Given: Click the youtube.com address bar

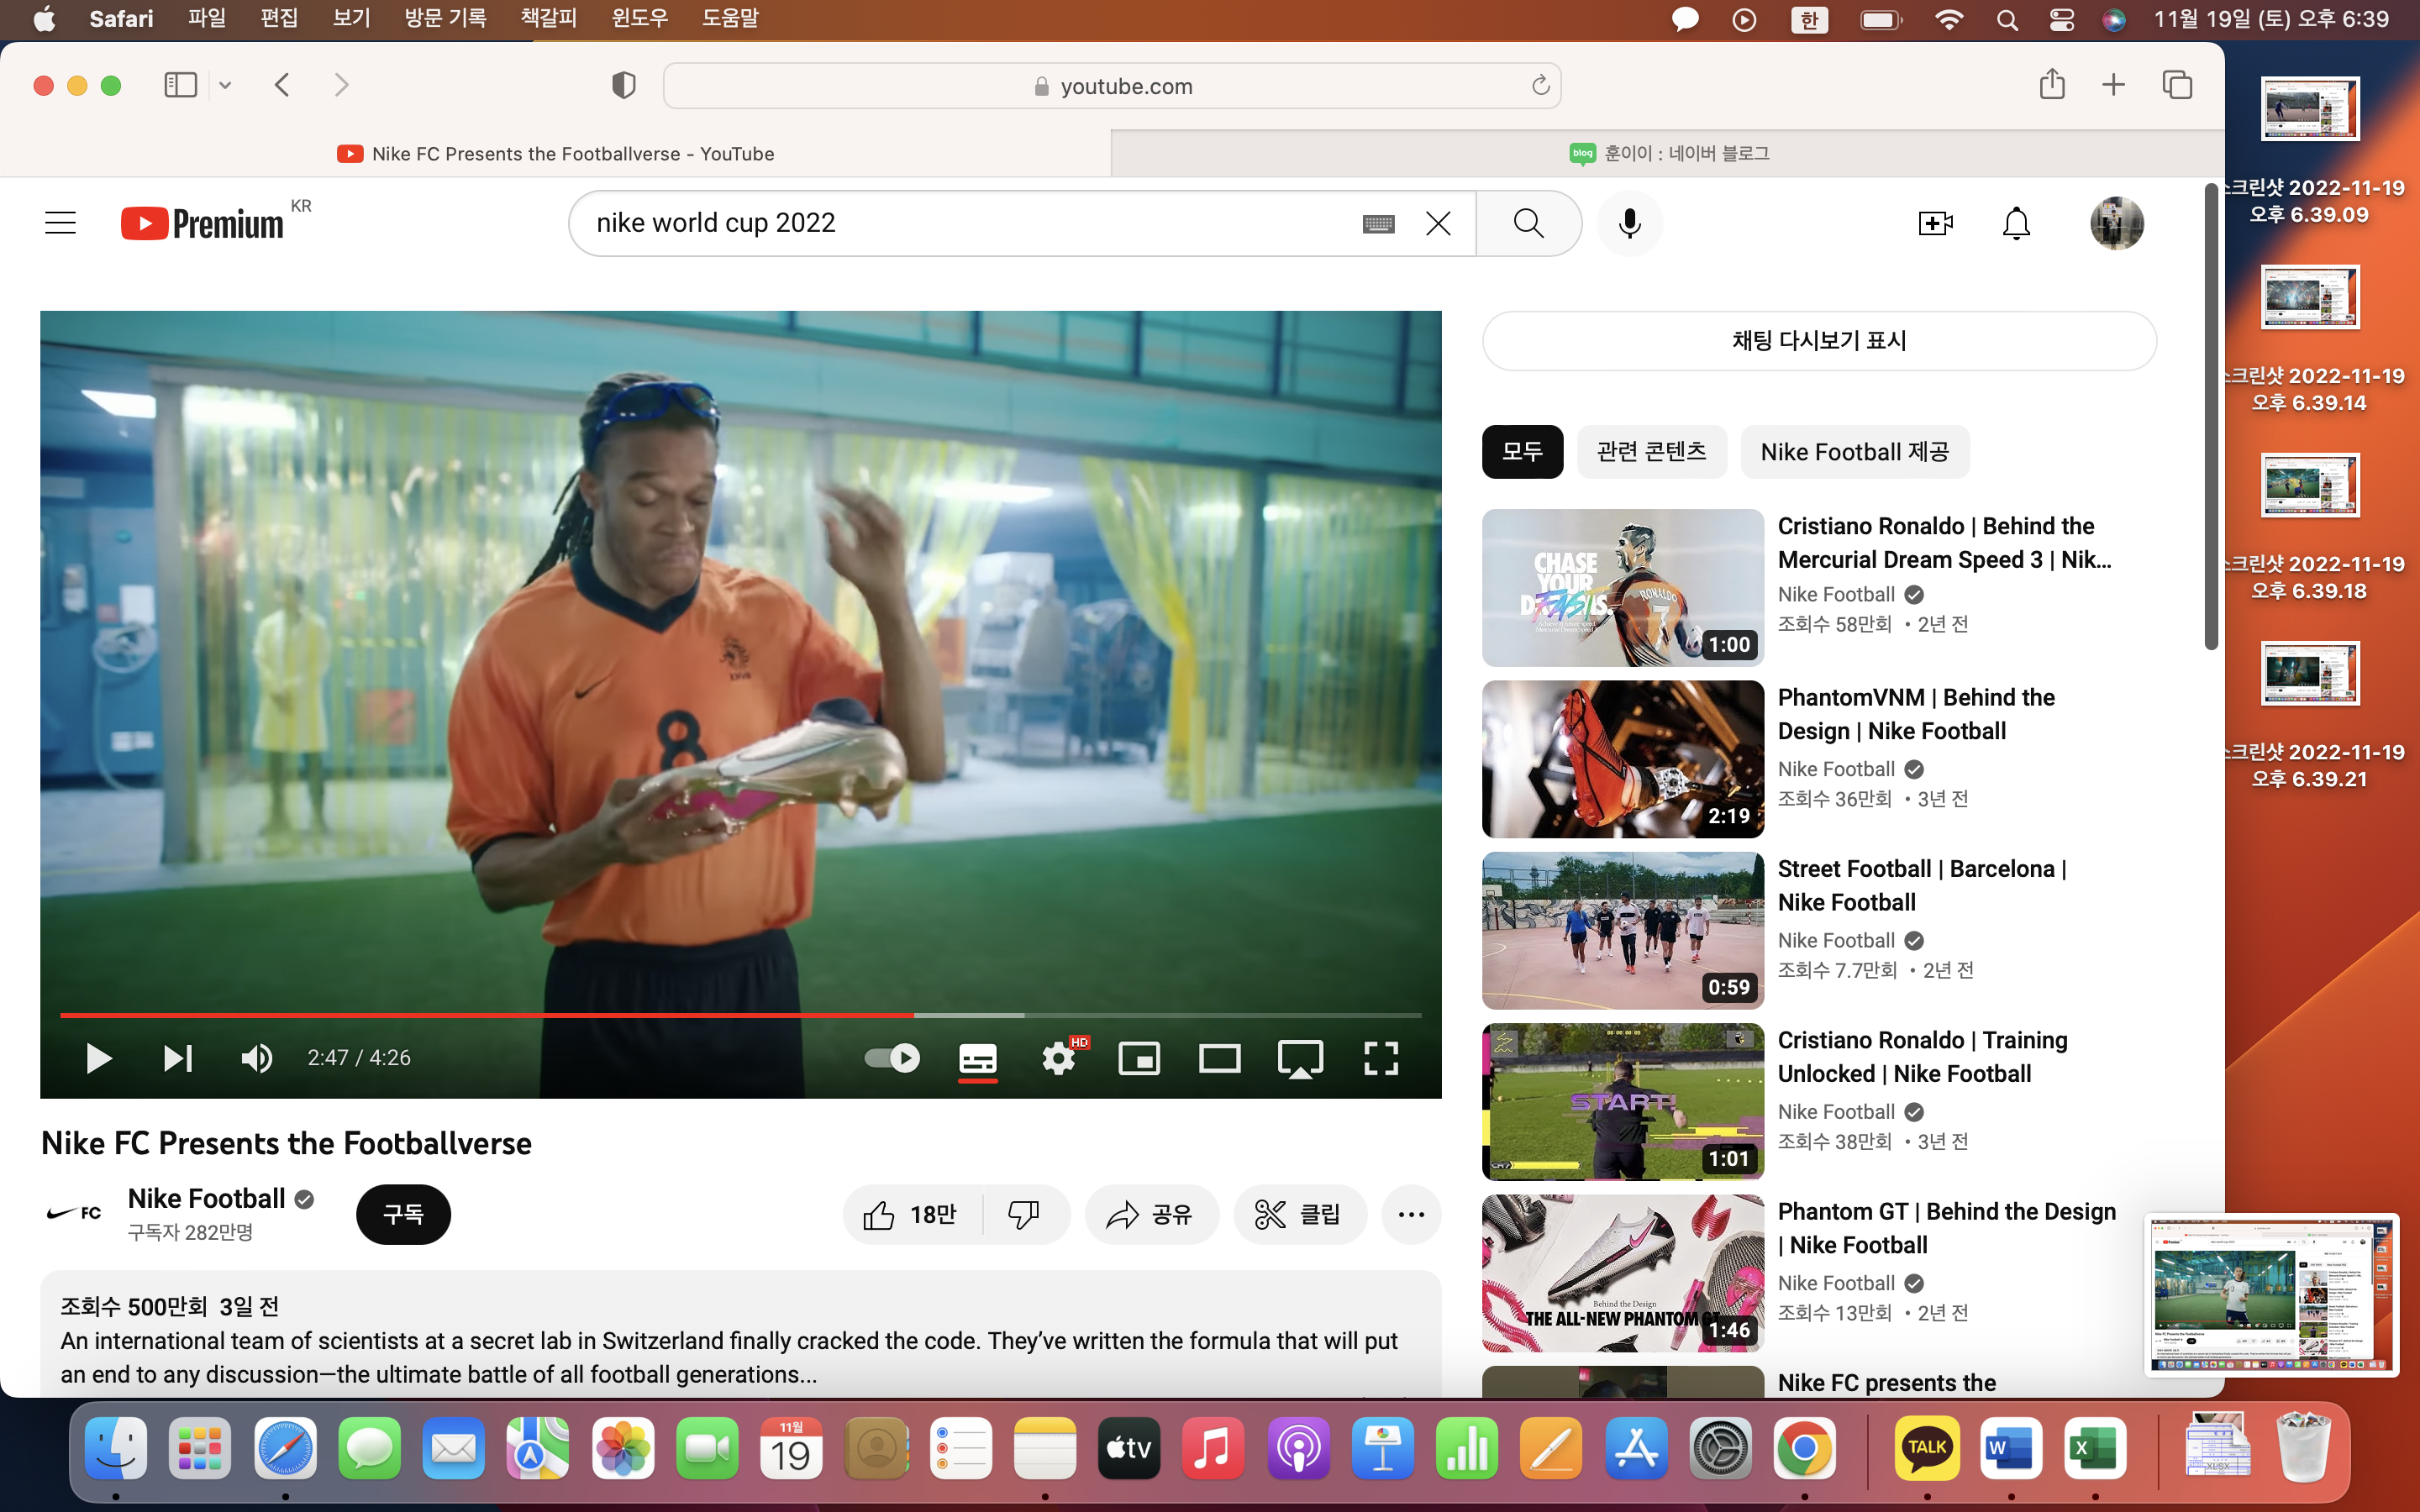Looking at the screenshot, I should click(1112, 86).
